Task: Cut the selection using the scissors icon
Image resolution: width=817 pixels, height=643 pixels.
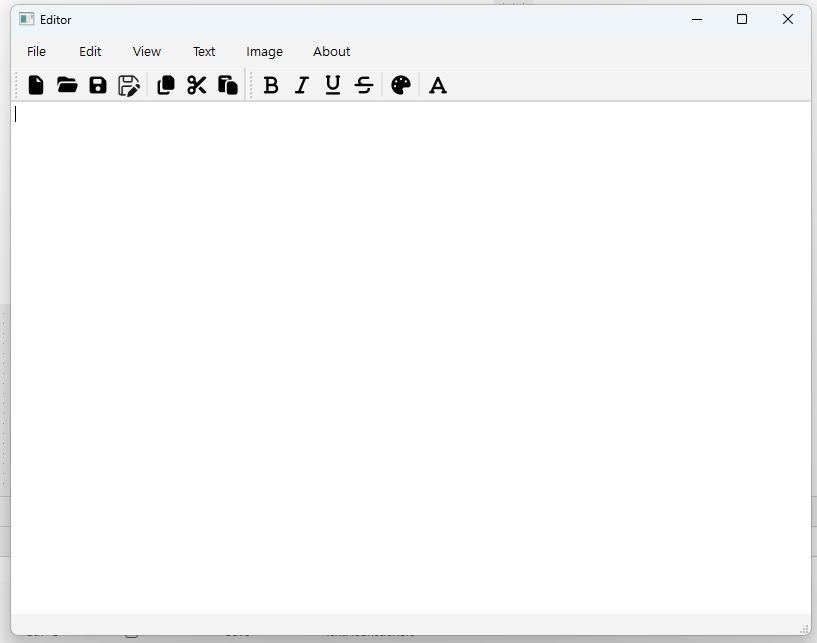Action: 197,86
